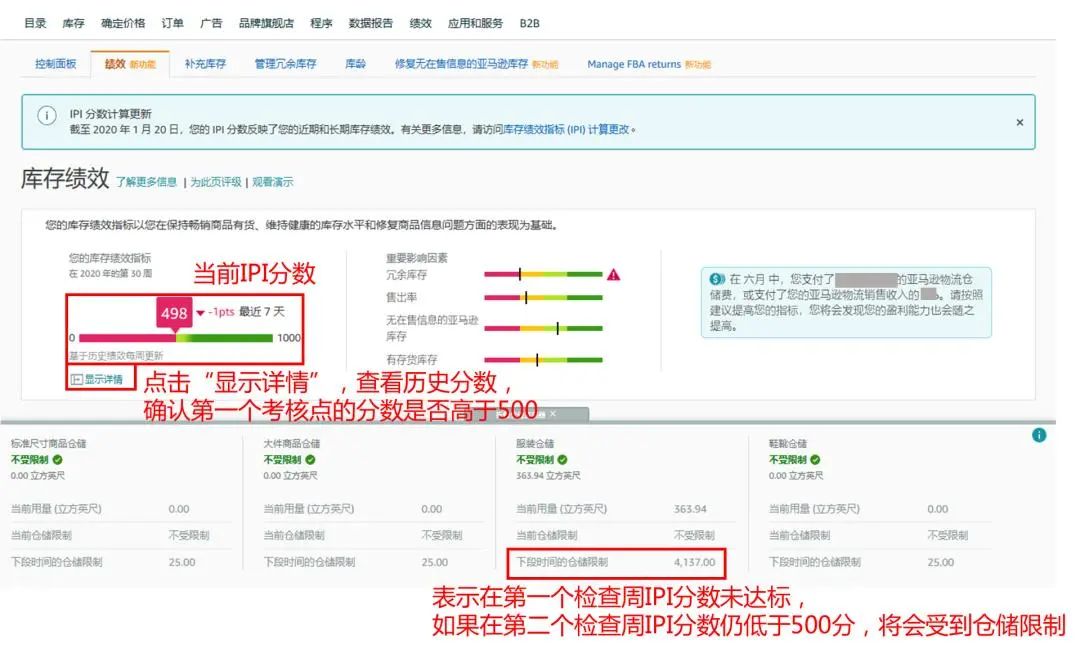
Task: Open the 目录 menu
Action: click(35, 23)
